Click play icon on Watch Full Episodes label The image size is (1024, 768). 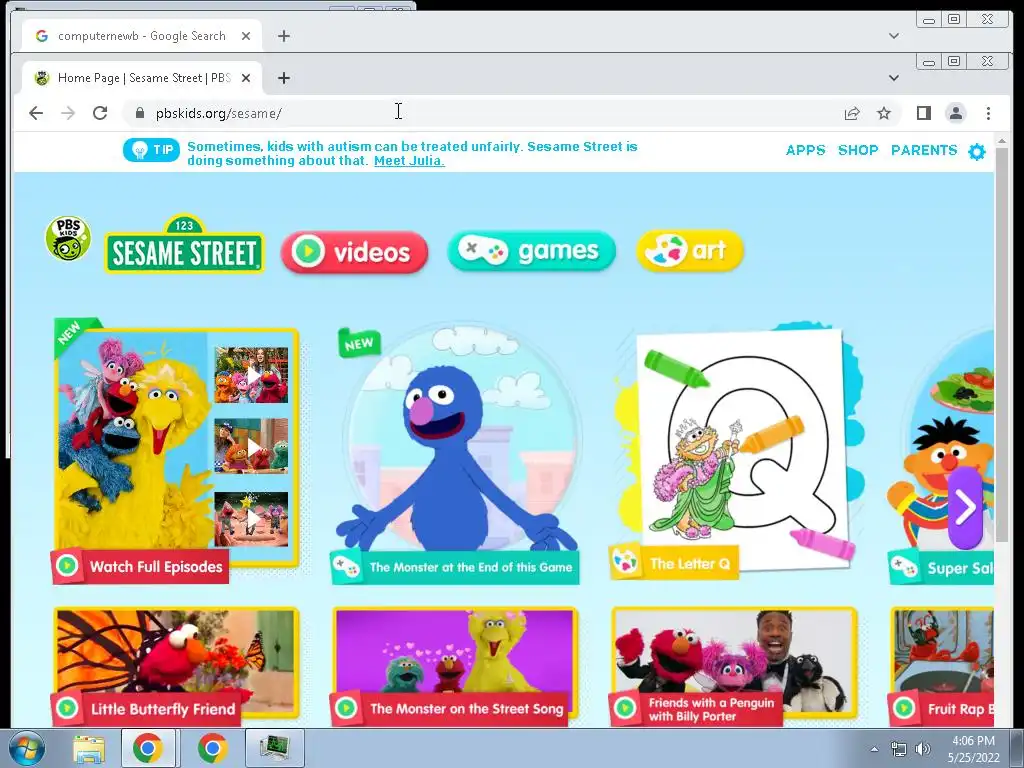pyautogui.click(x=67, y=566)
